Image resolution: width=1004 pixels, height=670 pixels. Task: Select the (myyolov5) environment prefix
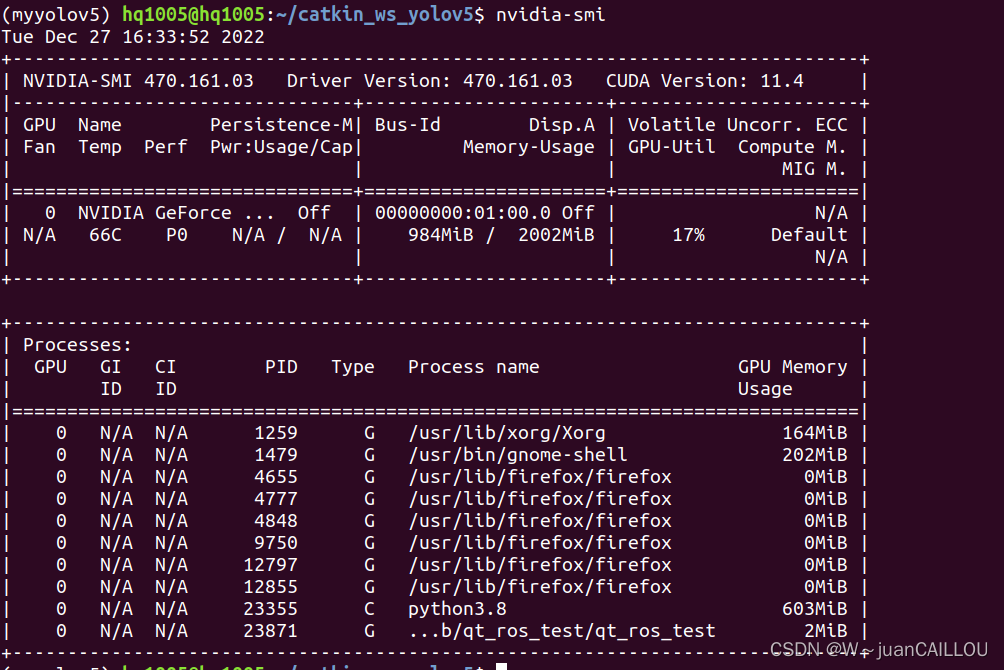coord(56,14)
